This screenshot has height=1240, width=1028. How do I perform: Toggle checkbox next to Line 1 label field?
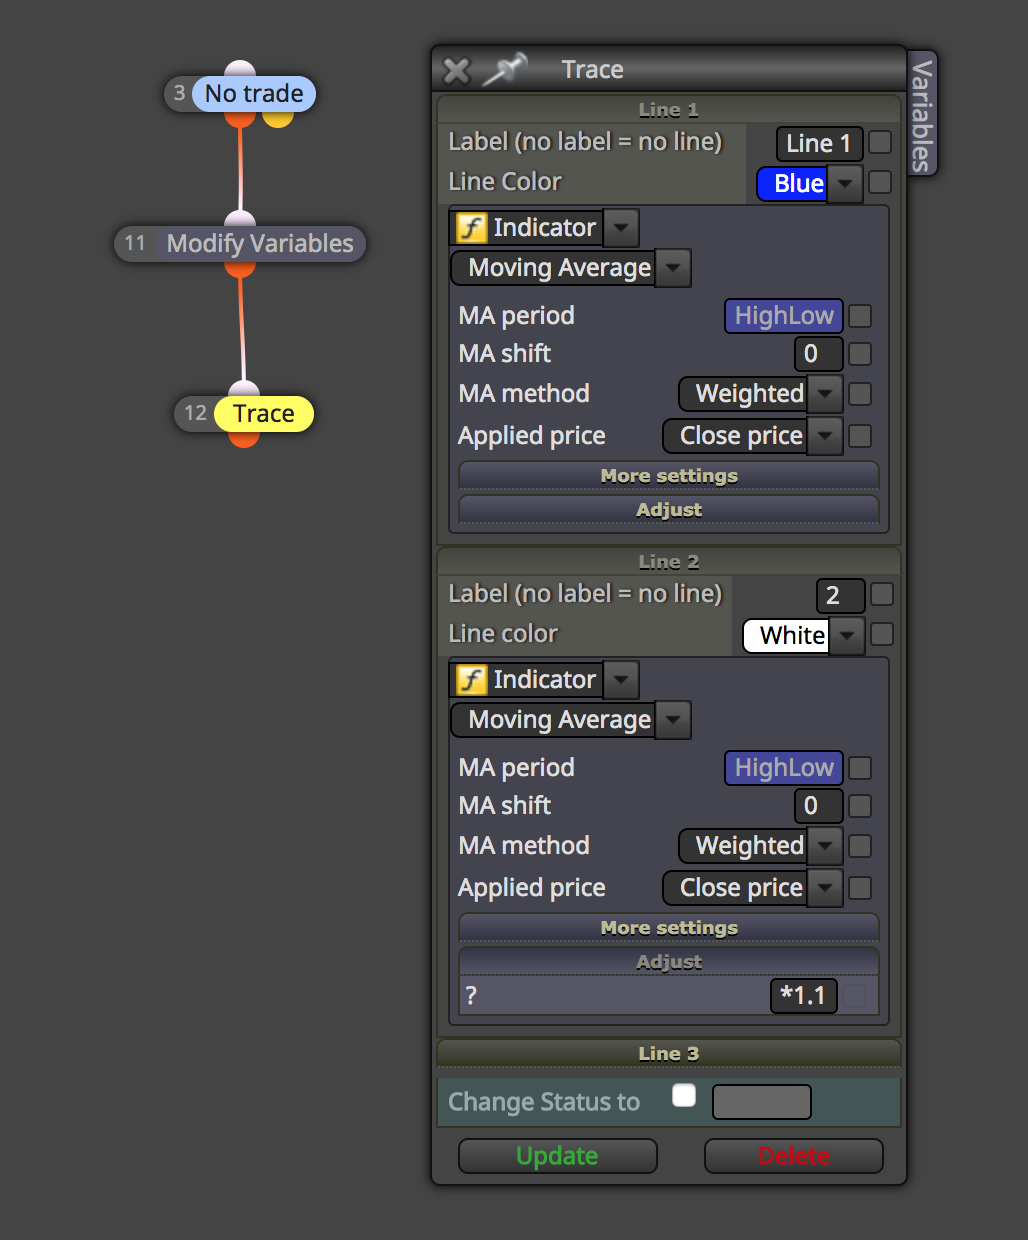pos(880,143)
